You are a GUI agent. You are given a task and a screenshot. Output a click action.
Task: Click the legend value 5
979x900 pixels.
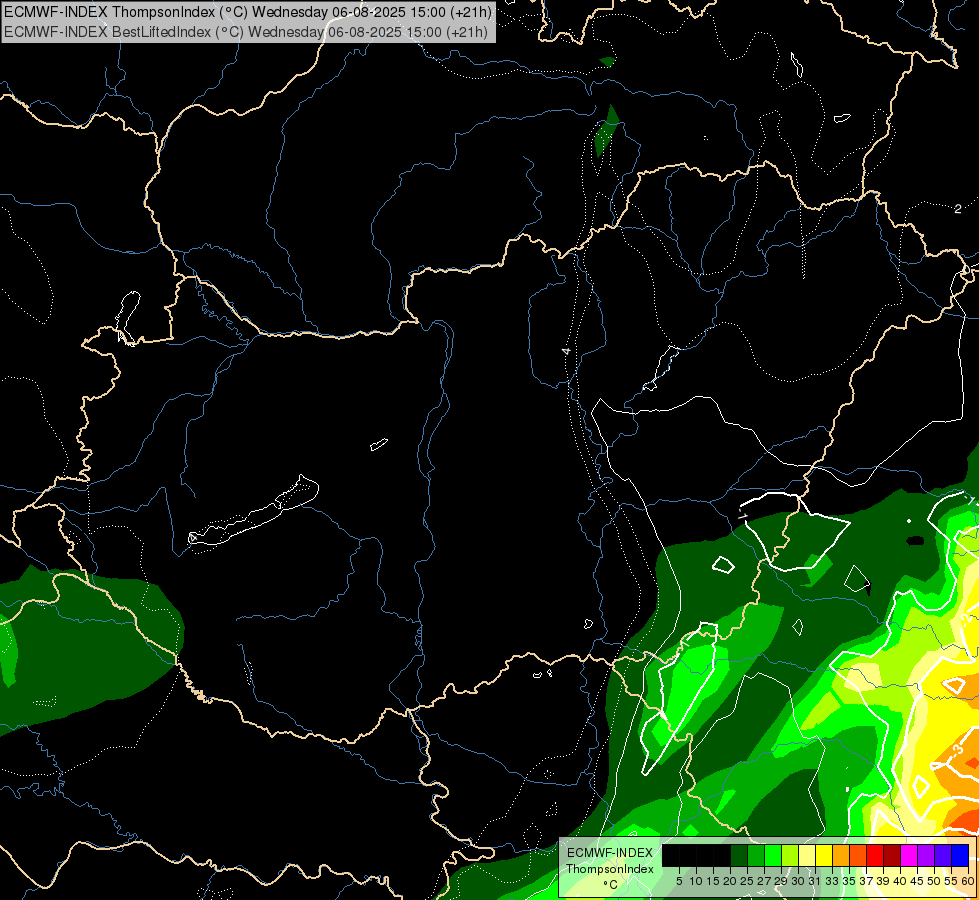pos(679,881)
